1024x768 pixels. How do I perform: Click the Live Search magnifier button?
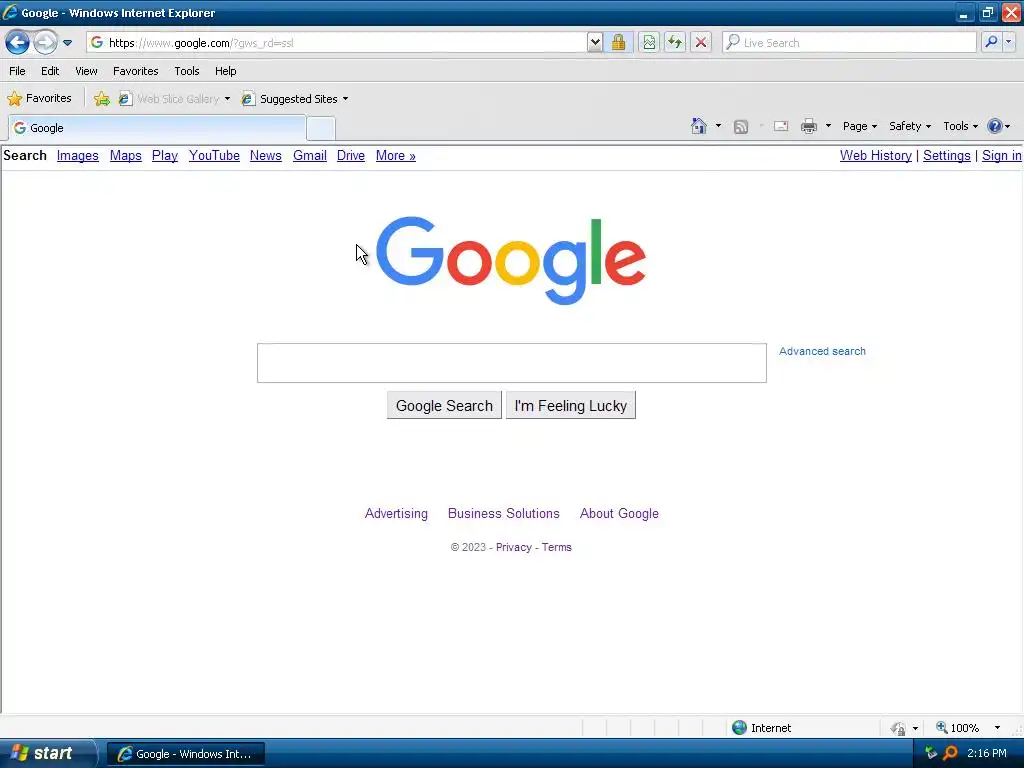pos(991,42)
